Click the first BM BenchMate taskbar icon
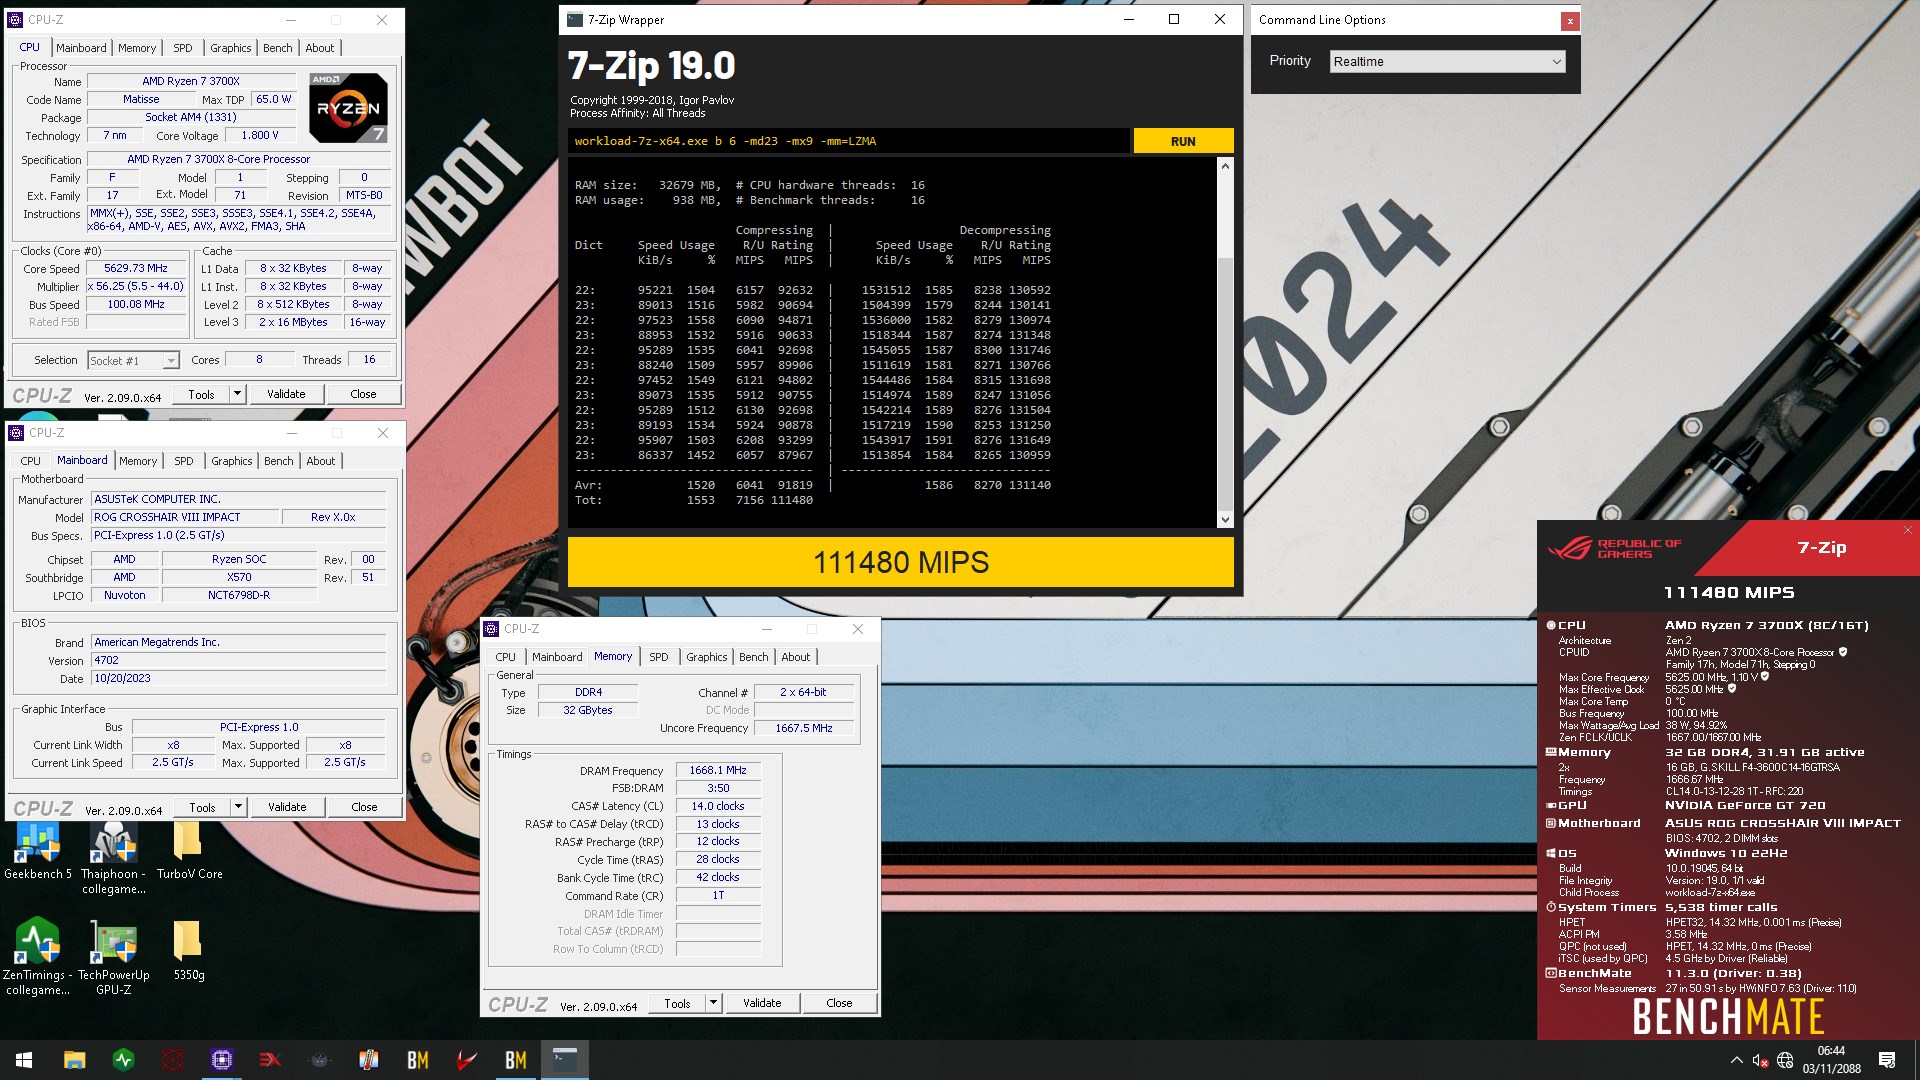The image size is (1920, 1080). pyautogui.click(x=417, y=1060)
